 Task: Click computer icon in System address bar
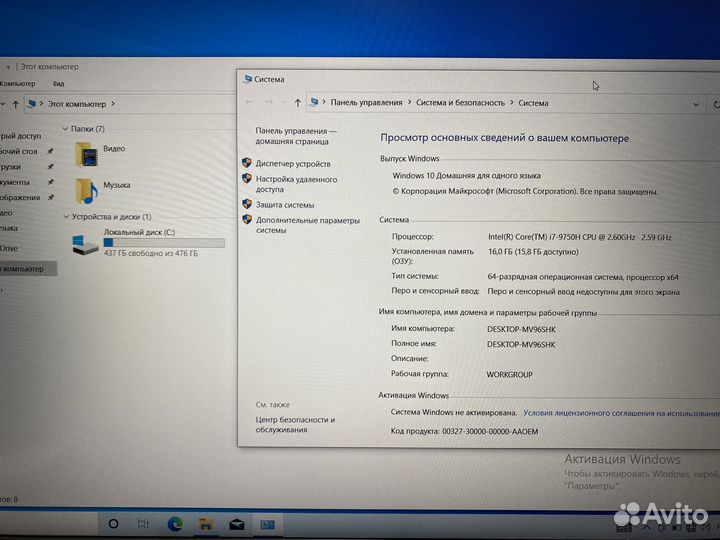[x=314, y=102]
